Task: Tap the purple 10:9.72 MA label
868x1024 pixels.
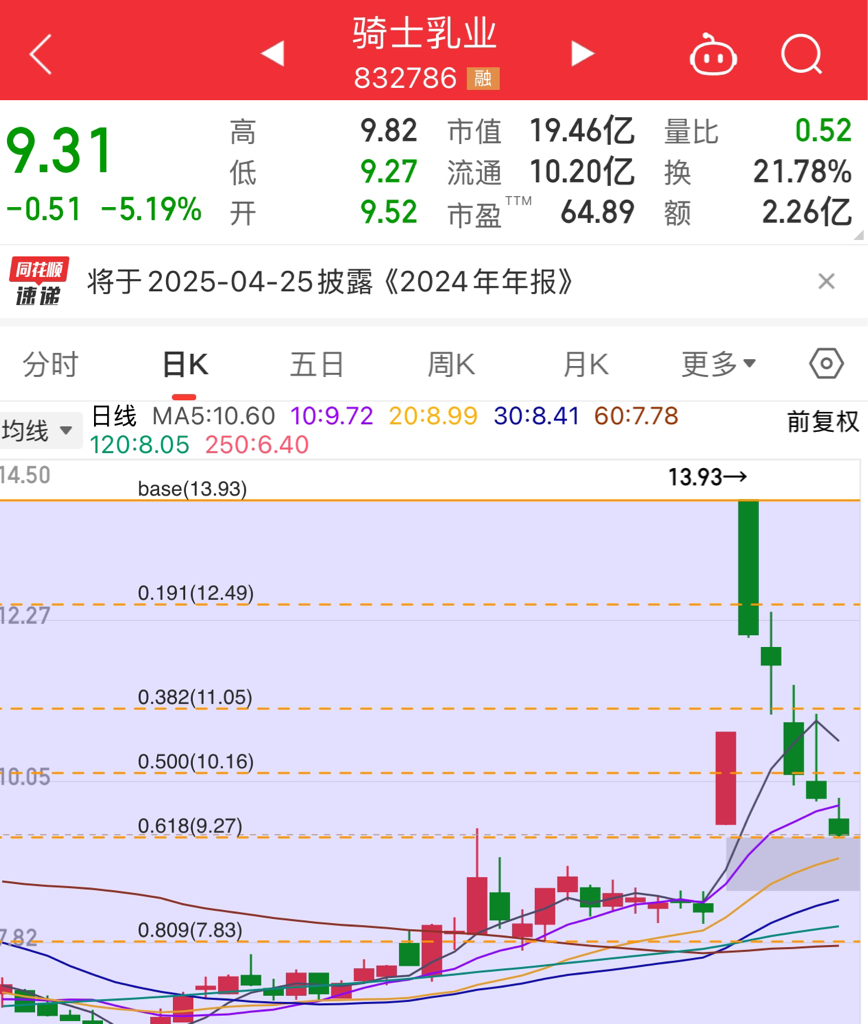Action: pyautogui.click(x=332, y=416)
